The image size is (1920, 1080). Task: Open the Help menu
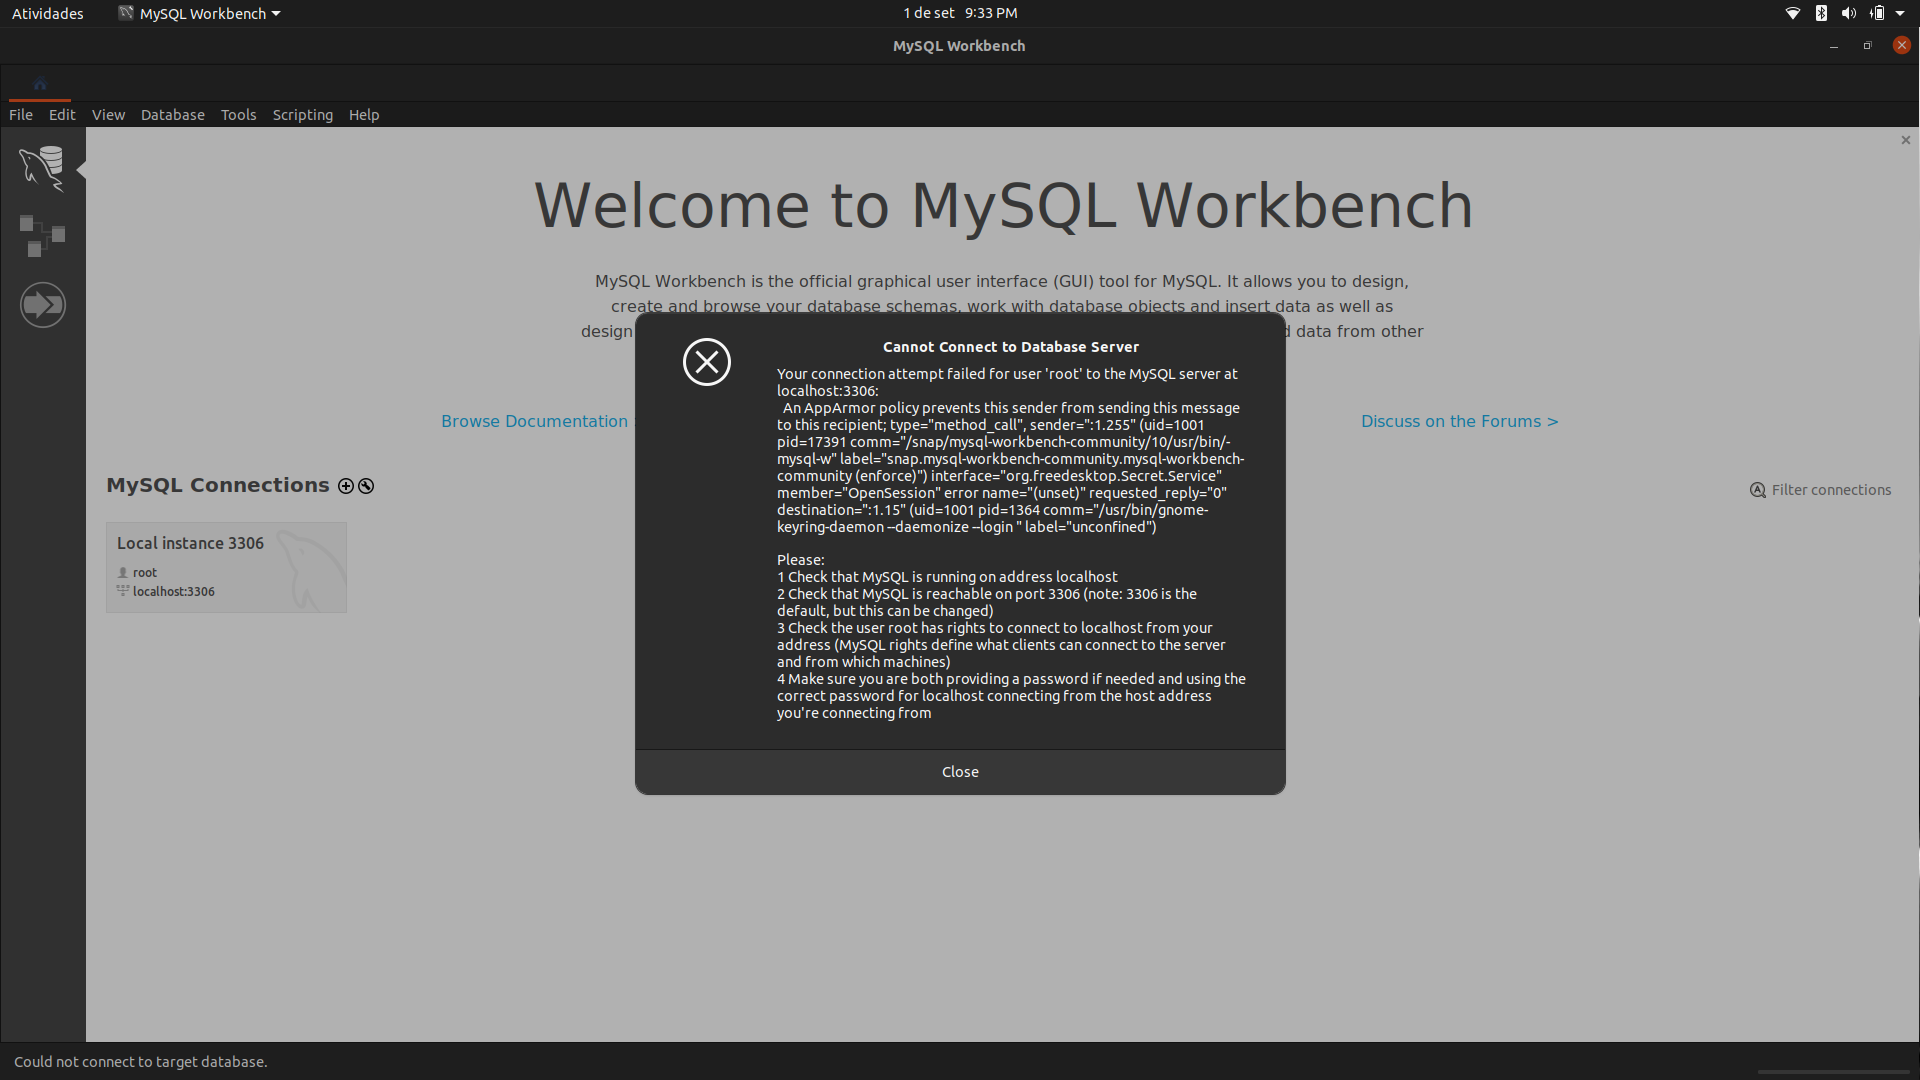pyautogui.click(x=364, y=115)
